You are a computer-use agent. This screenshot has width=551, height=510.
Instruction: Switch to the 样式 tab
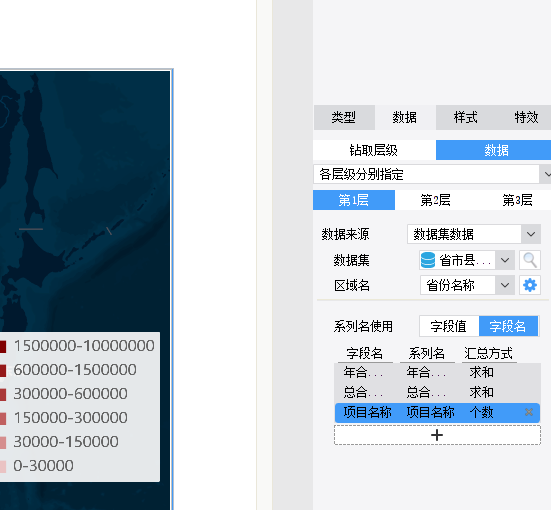coord(466,117)
